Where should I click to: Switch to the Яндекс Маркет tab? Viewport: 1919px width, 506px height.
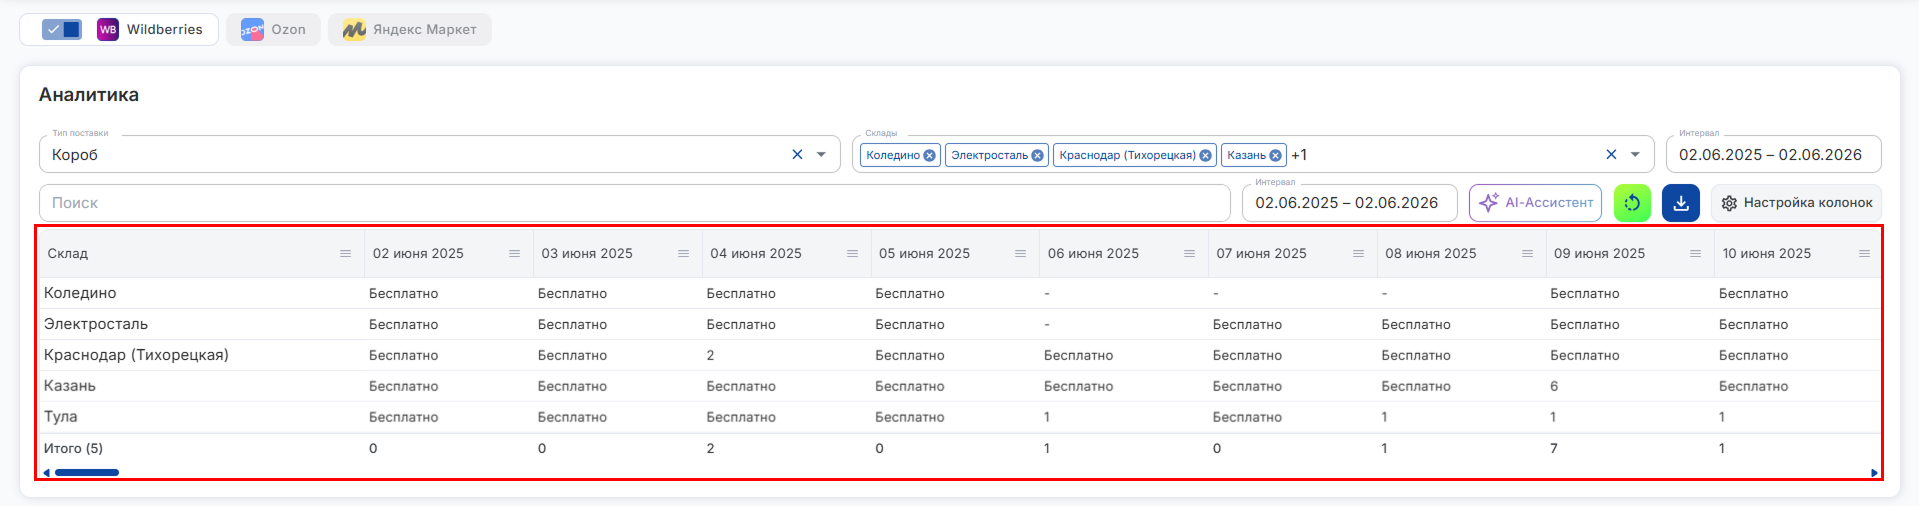[409, 29]
